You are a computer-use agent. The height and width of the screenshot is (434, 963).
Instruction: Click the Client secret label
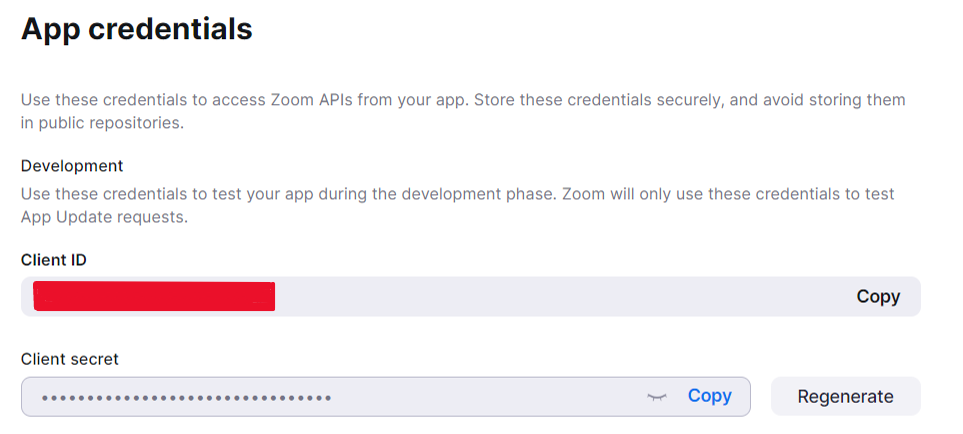point(69,359)
